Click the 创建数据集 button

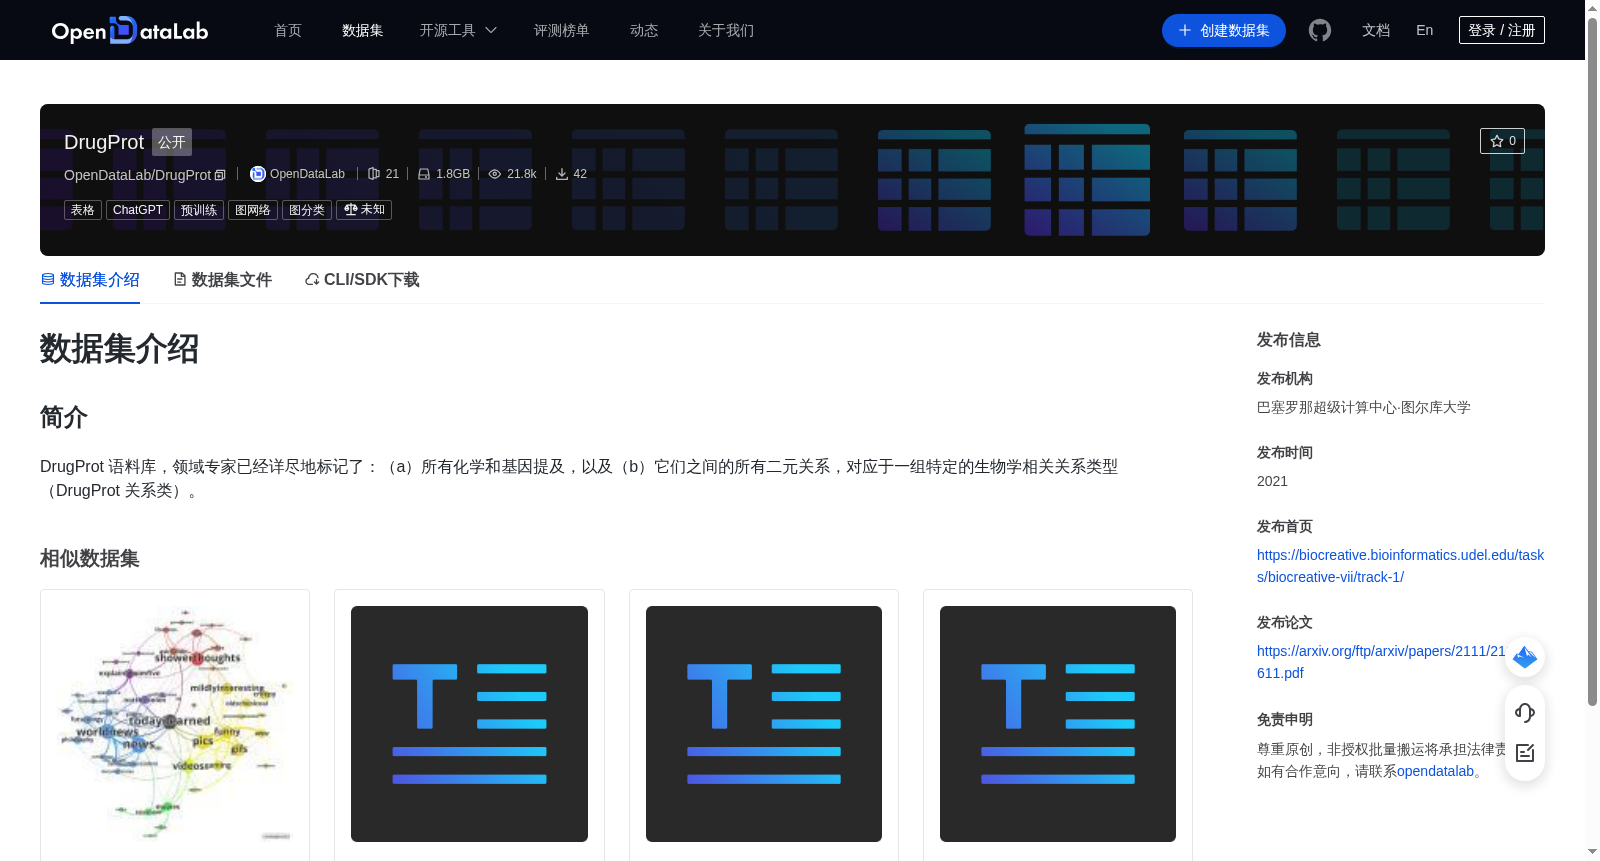[1224, 30]
